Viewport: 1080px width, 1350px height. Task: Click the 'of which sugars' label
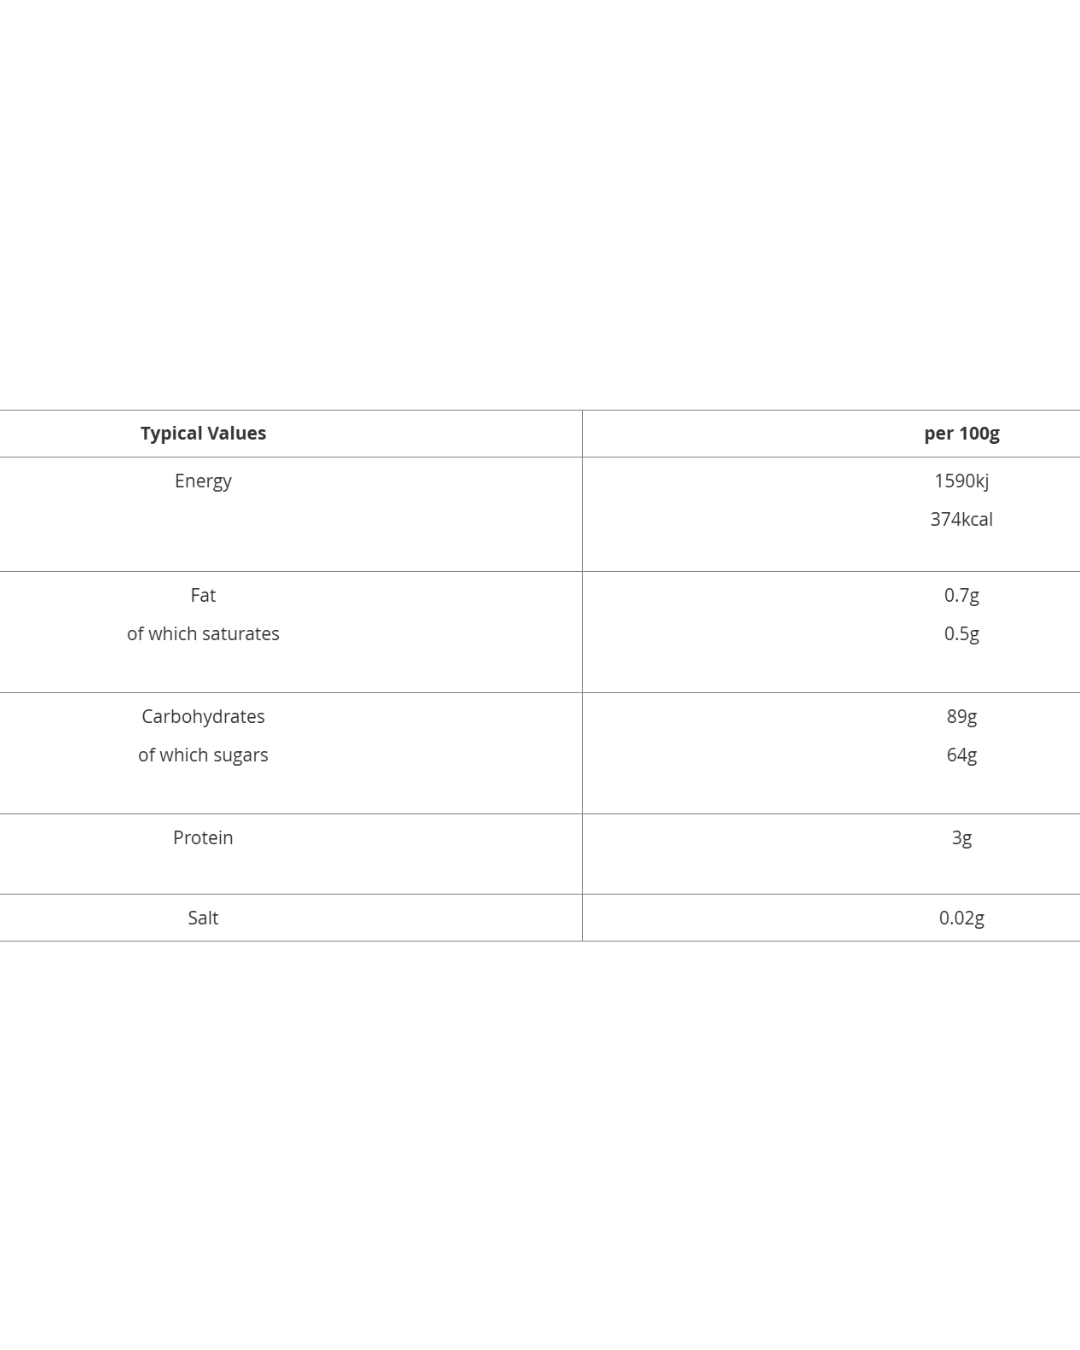(203, 755)
